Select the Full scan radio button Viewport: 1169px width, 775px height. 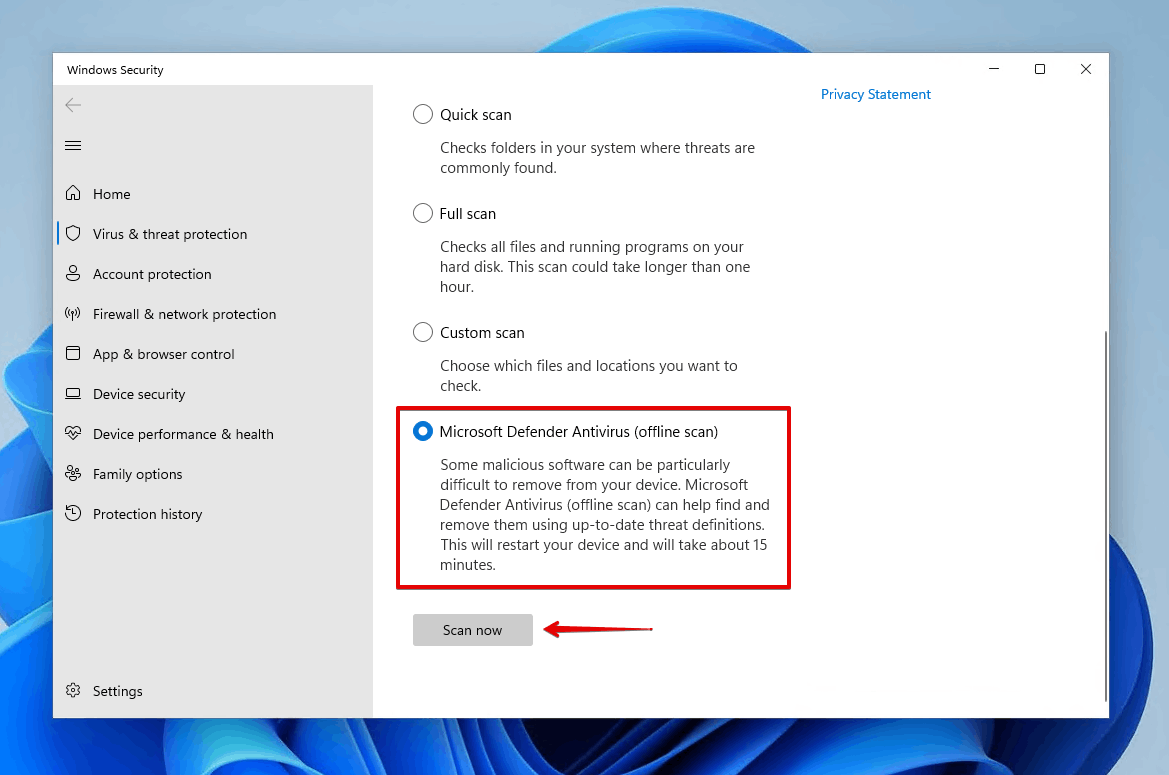423,213
